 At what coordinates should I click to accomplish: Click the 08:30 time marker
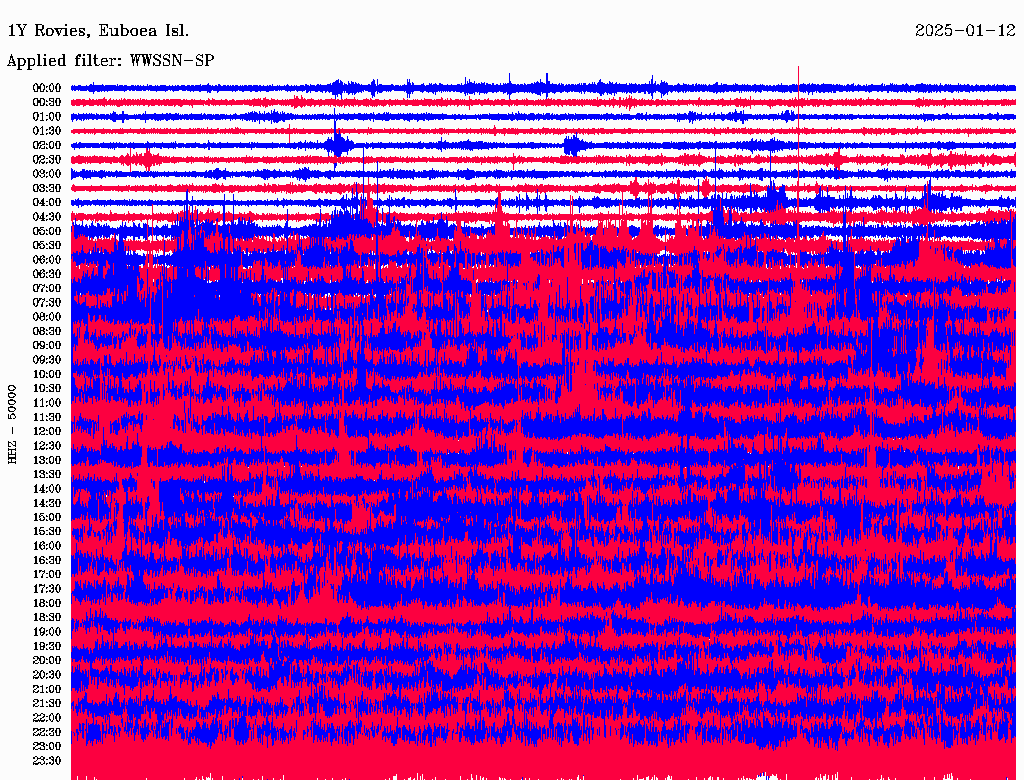(47, 331)
